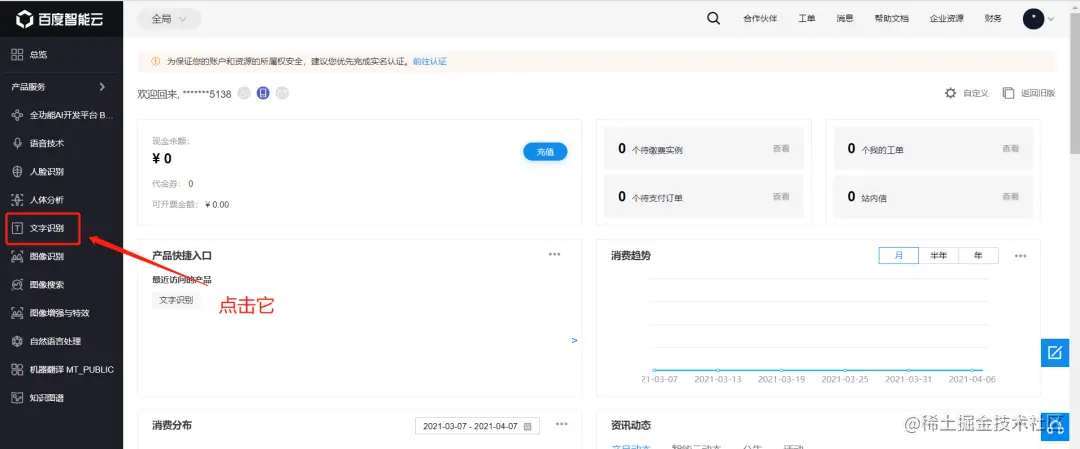Follow the 前往认证 link
Image resolution: width=1080 pixels, height=449 pixels.
pyautogui.click(x=430, y=61)
